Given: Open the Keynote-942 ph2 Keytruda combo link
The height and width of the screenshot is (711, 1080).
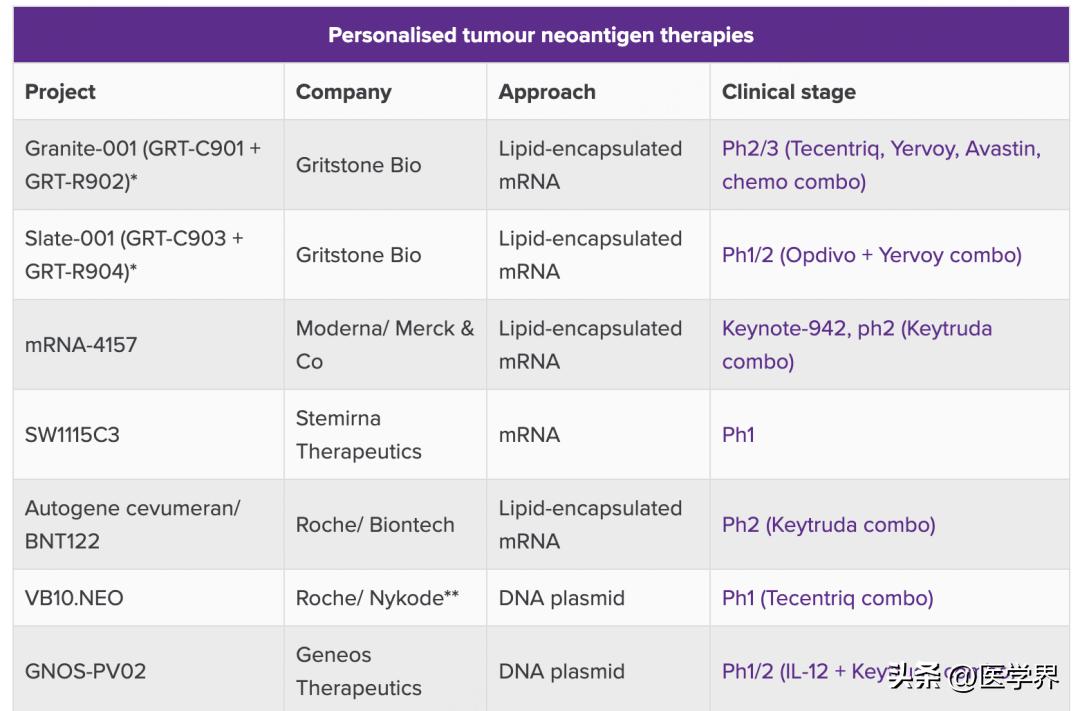Looking at the screenshot, I should pyautogui.click(x=856, y=329).
